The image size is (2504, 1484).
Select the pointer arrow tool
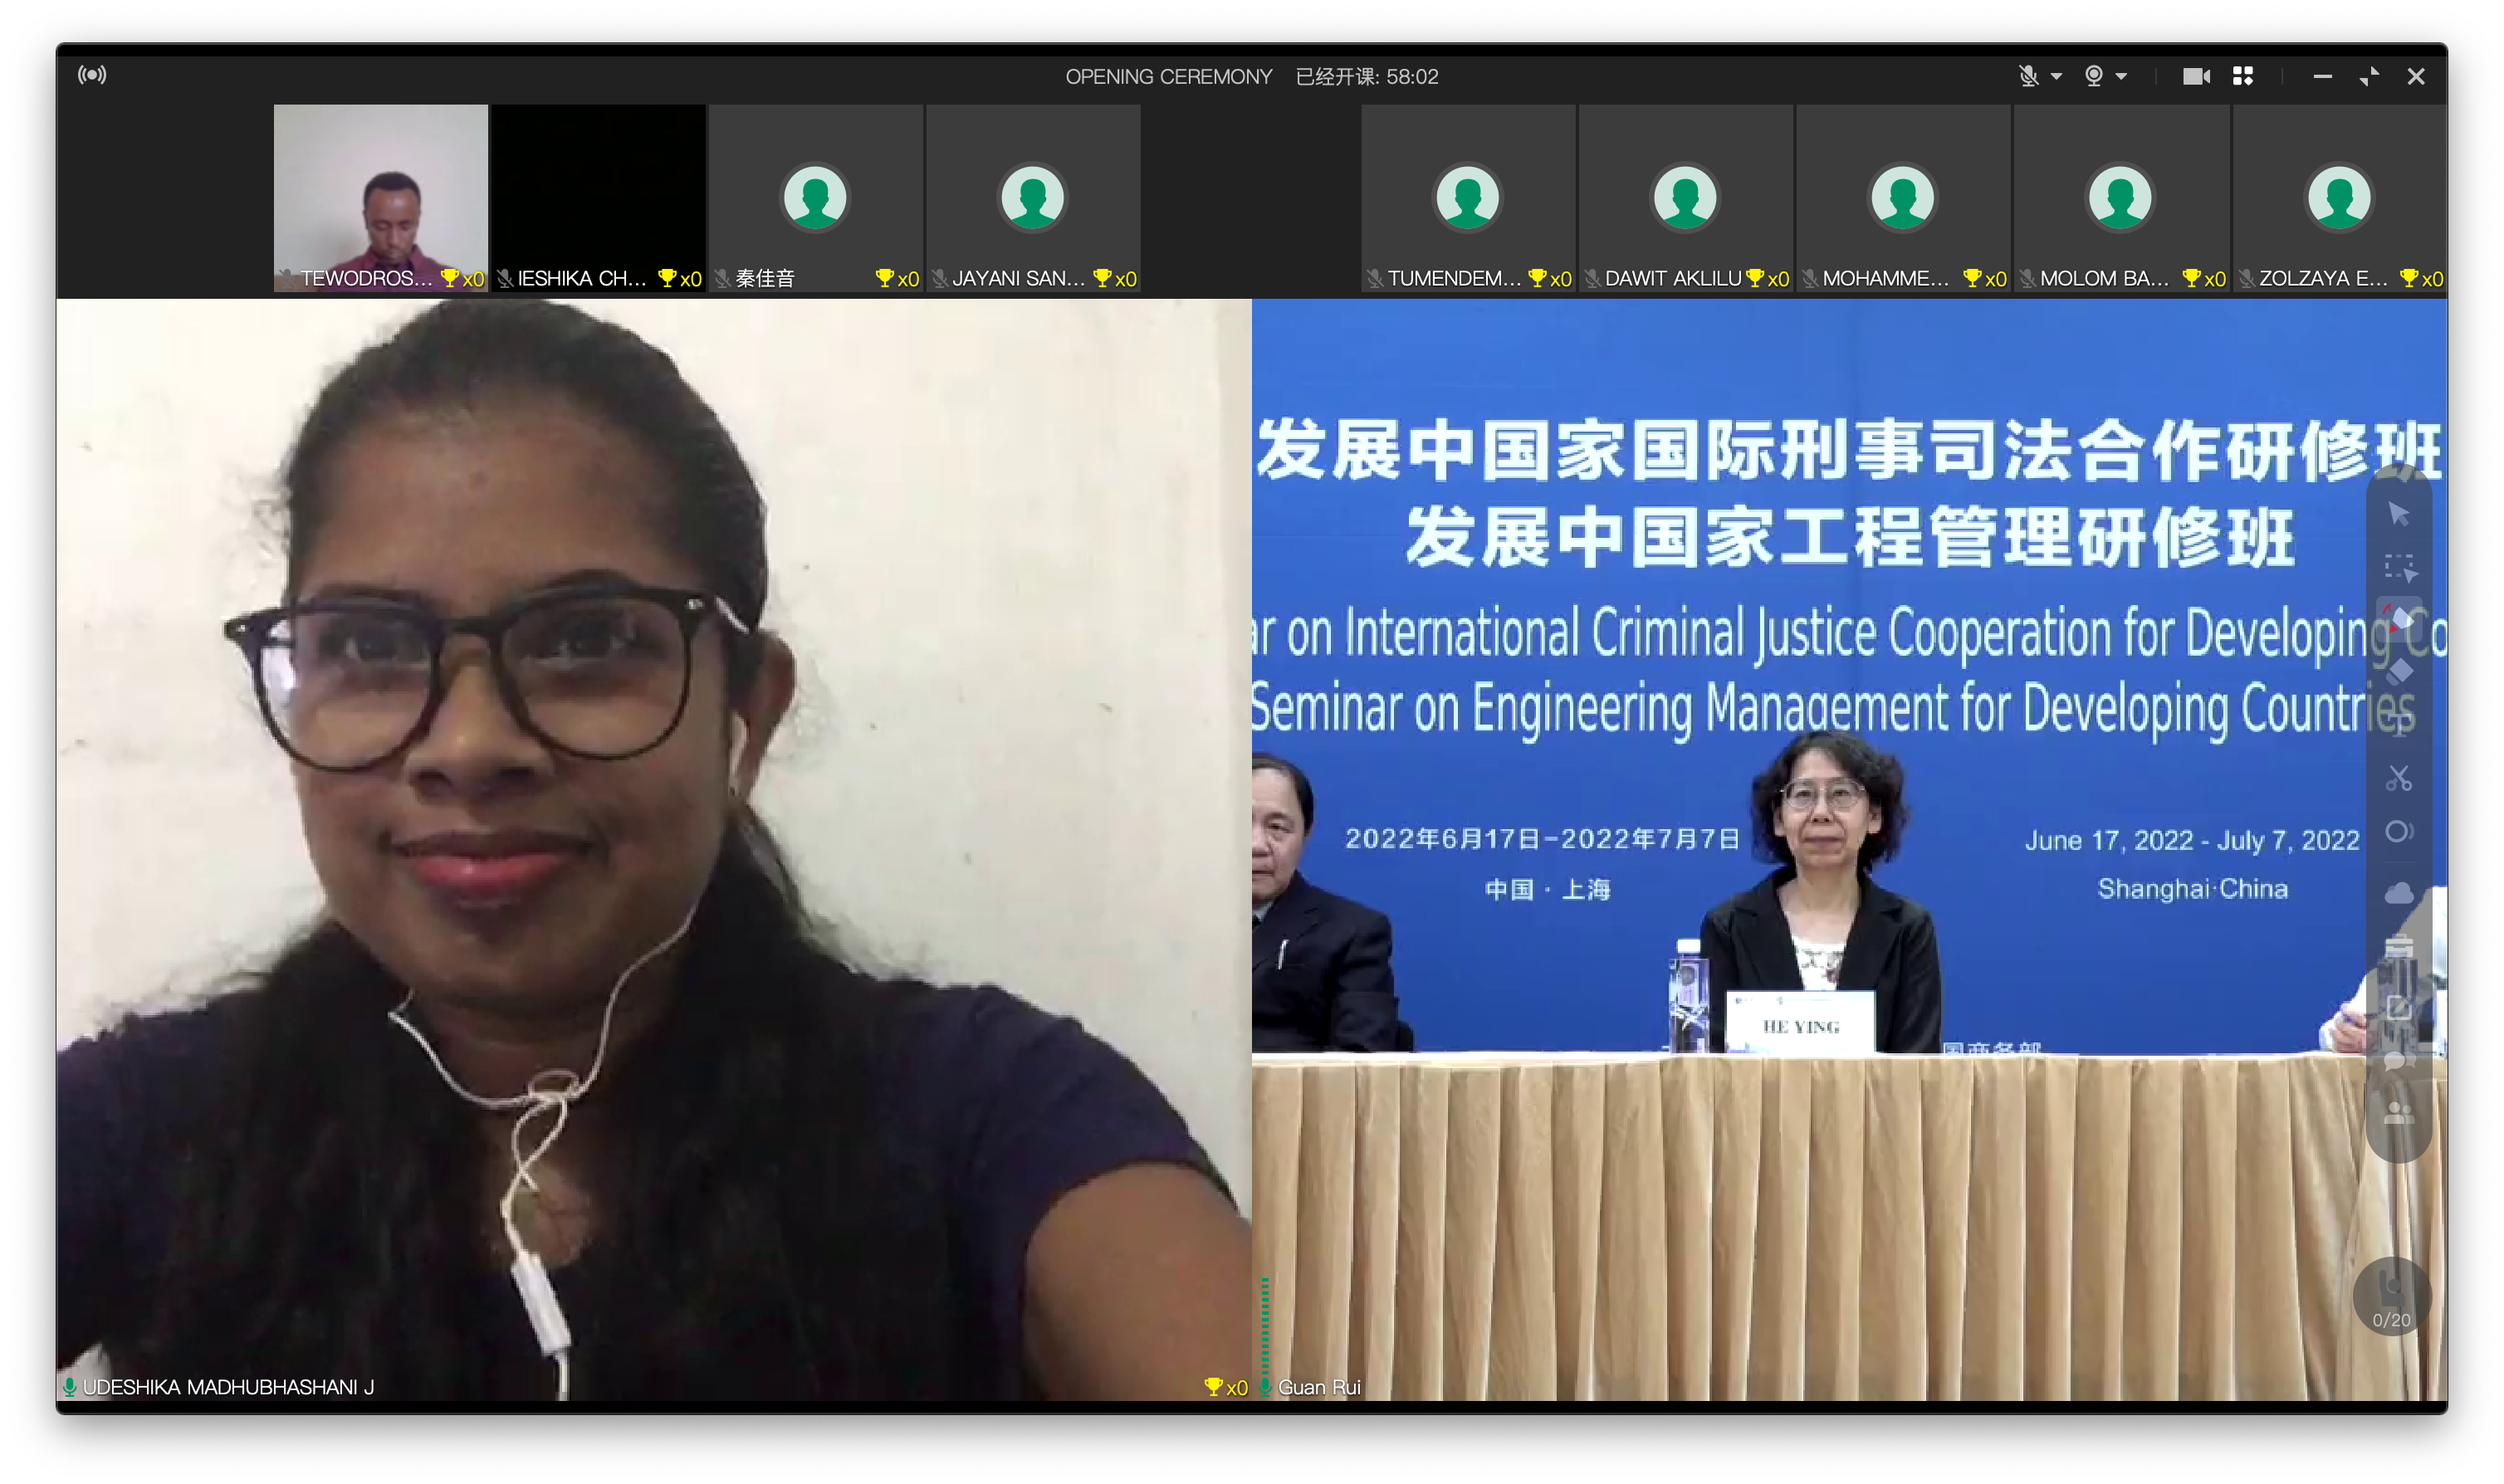[x=2398, y=514]
